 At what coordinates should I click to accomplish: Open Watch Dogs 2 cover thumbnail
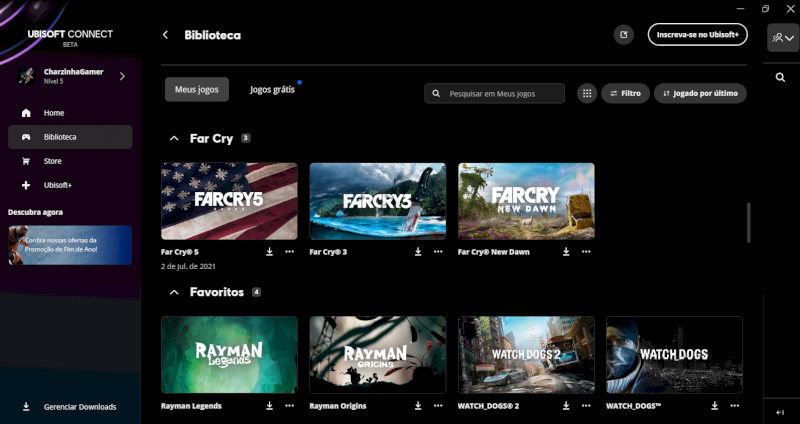point(526,355)
